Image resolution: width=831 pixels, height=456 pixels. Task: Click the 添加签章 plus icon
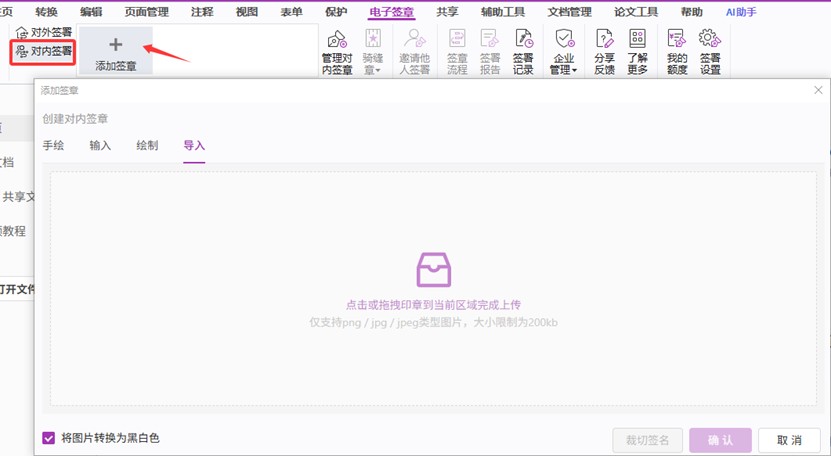(x=115, y=46)
